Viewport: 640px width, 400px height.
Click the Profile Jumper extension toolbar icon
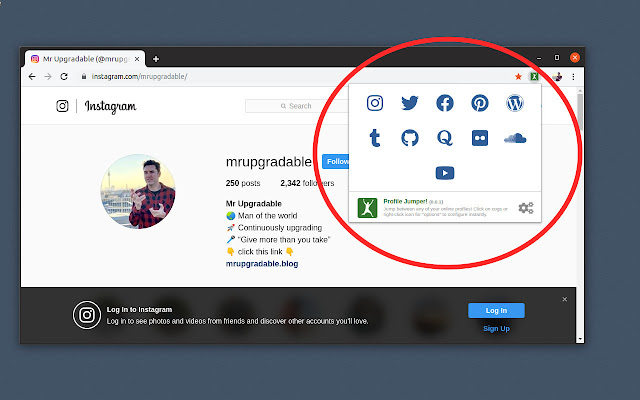534,76
